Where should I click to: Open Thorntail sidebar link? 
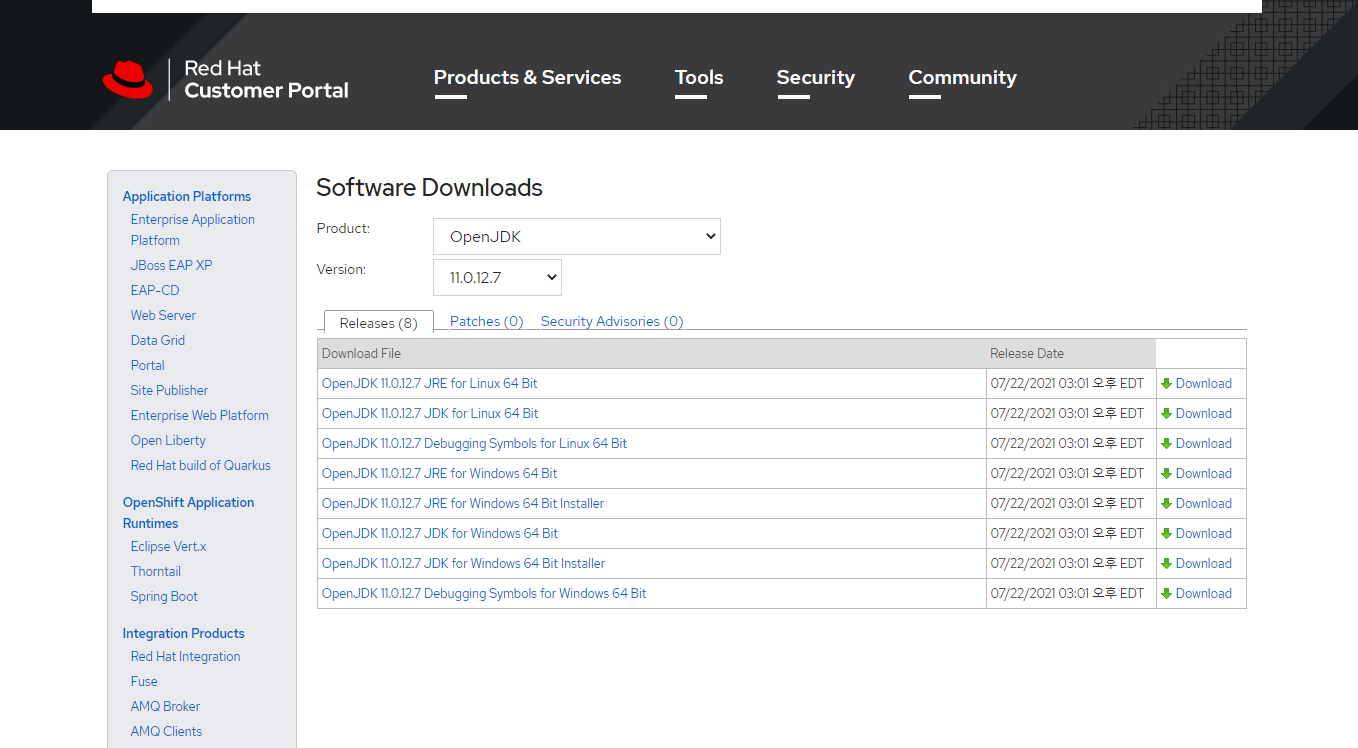point(156,572)
